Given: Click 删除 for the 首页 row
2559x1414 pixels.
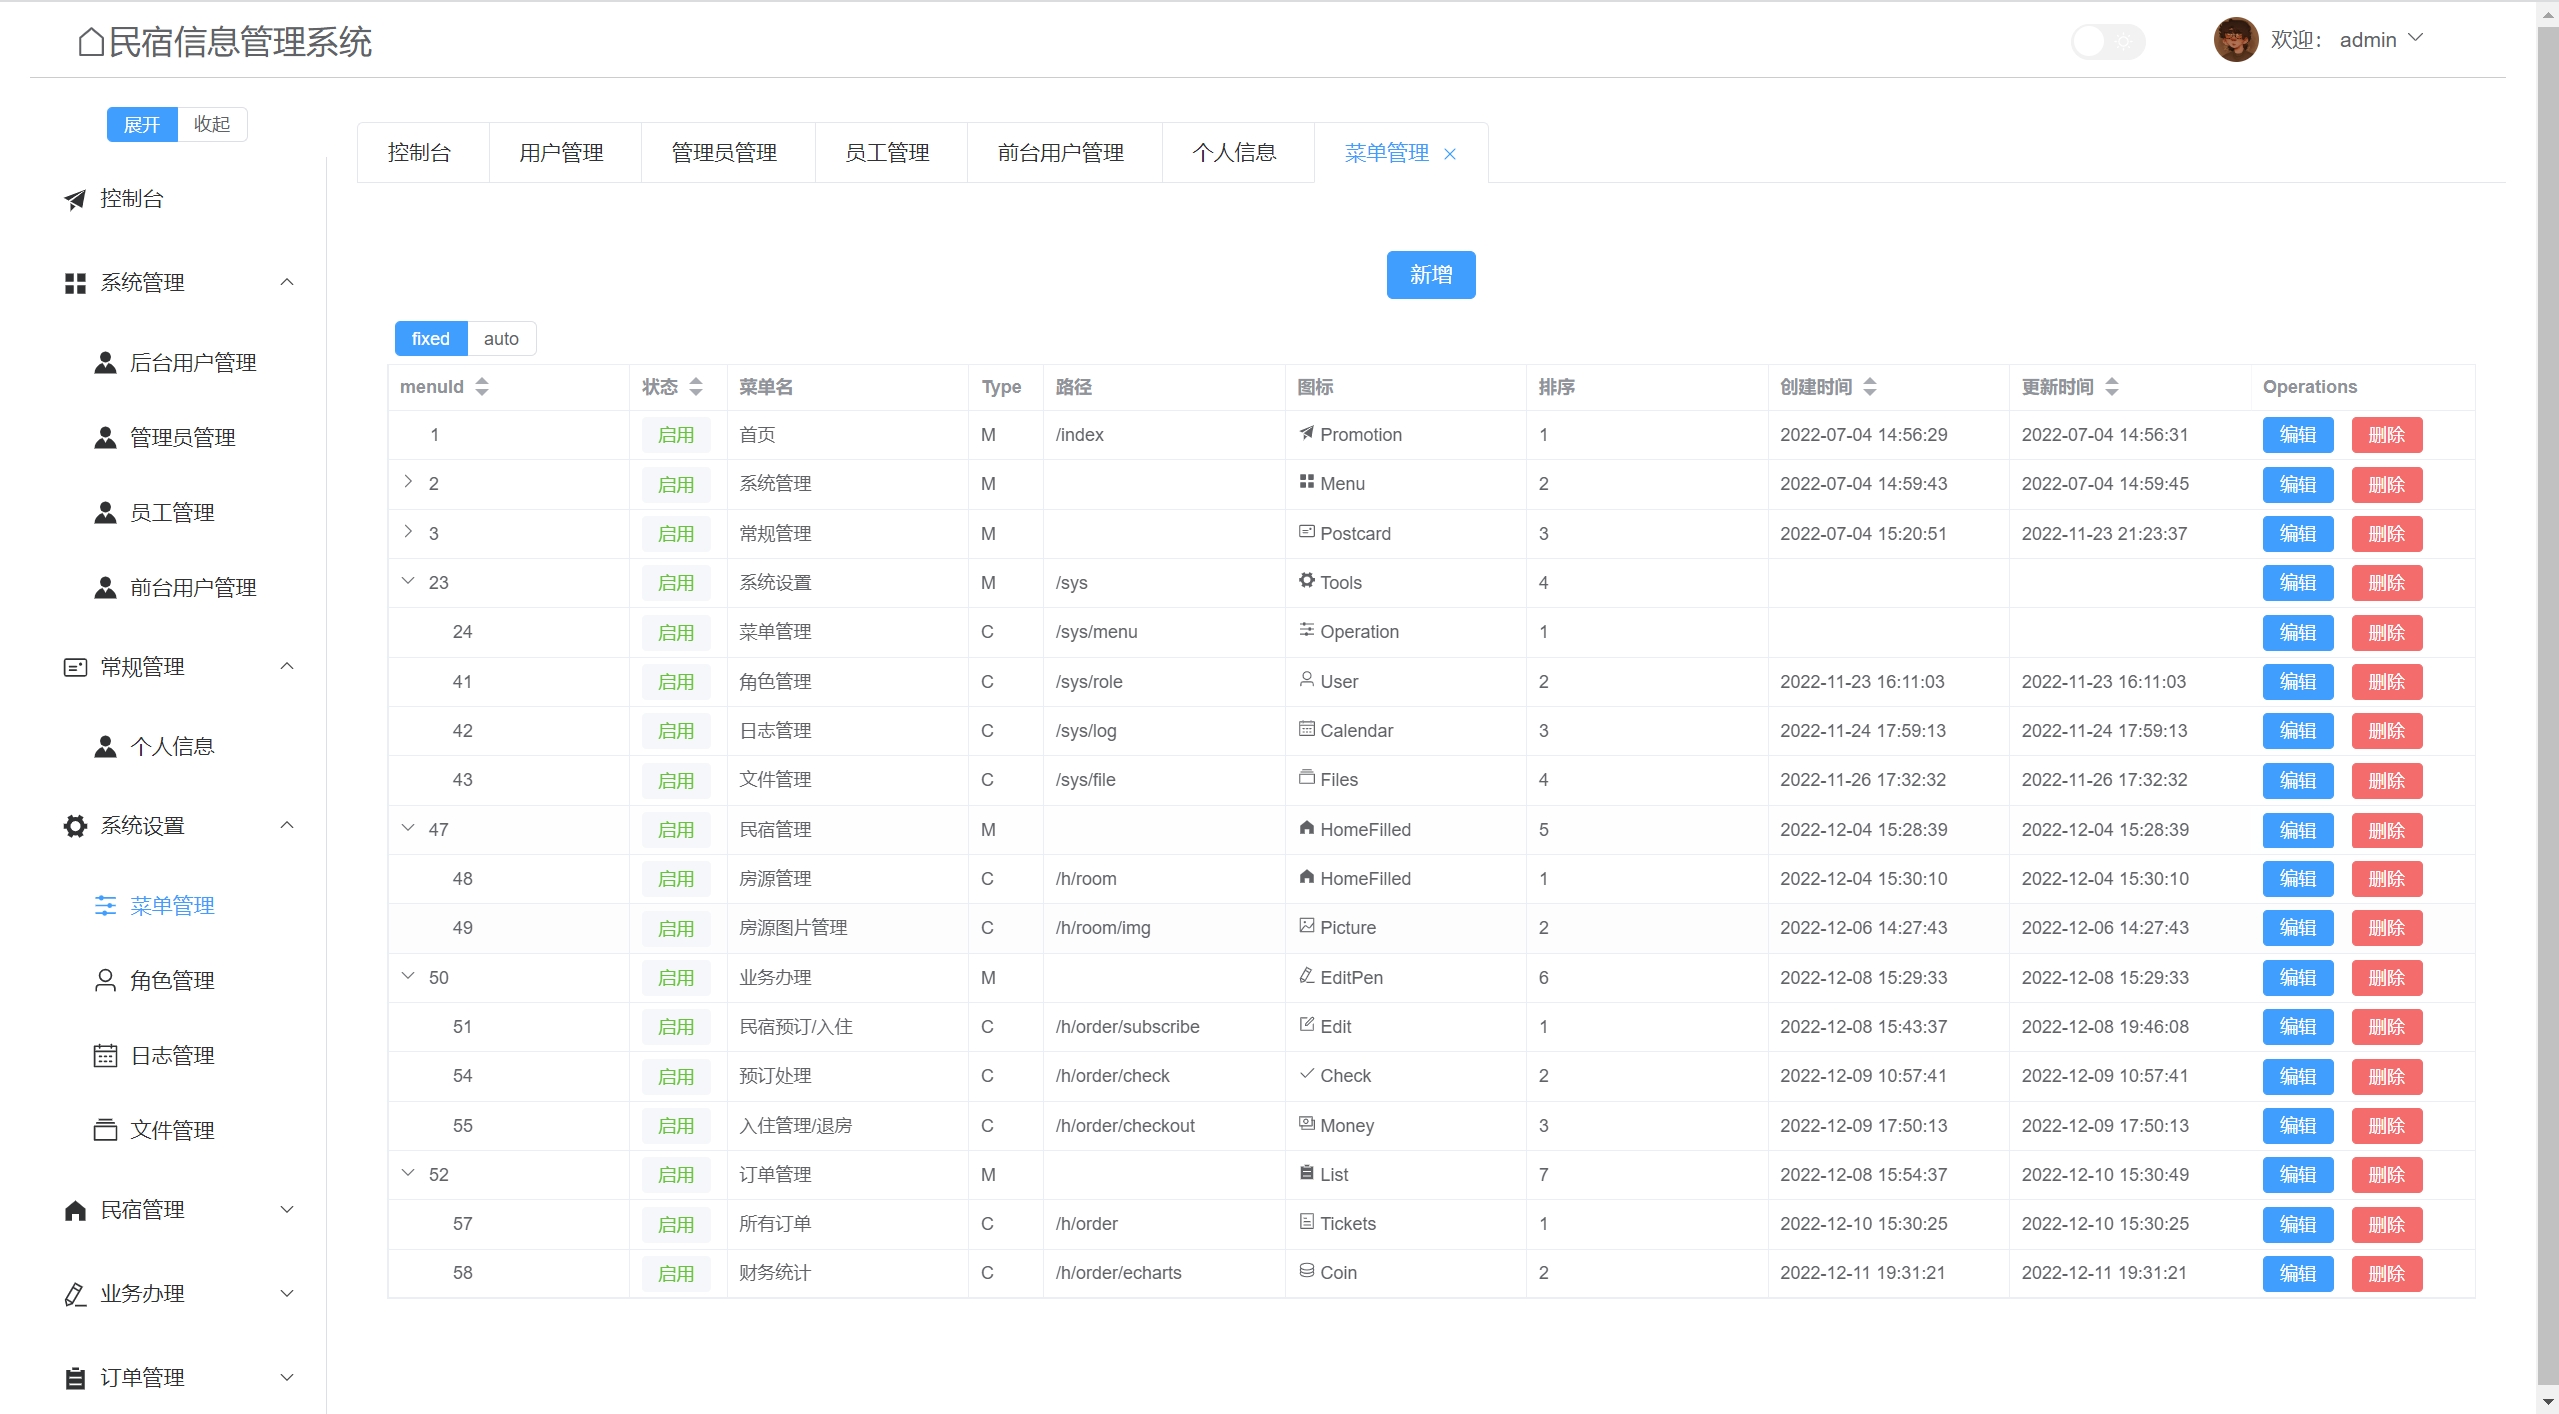Looking at the screenshot, I should click(x=2386, y=435).
